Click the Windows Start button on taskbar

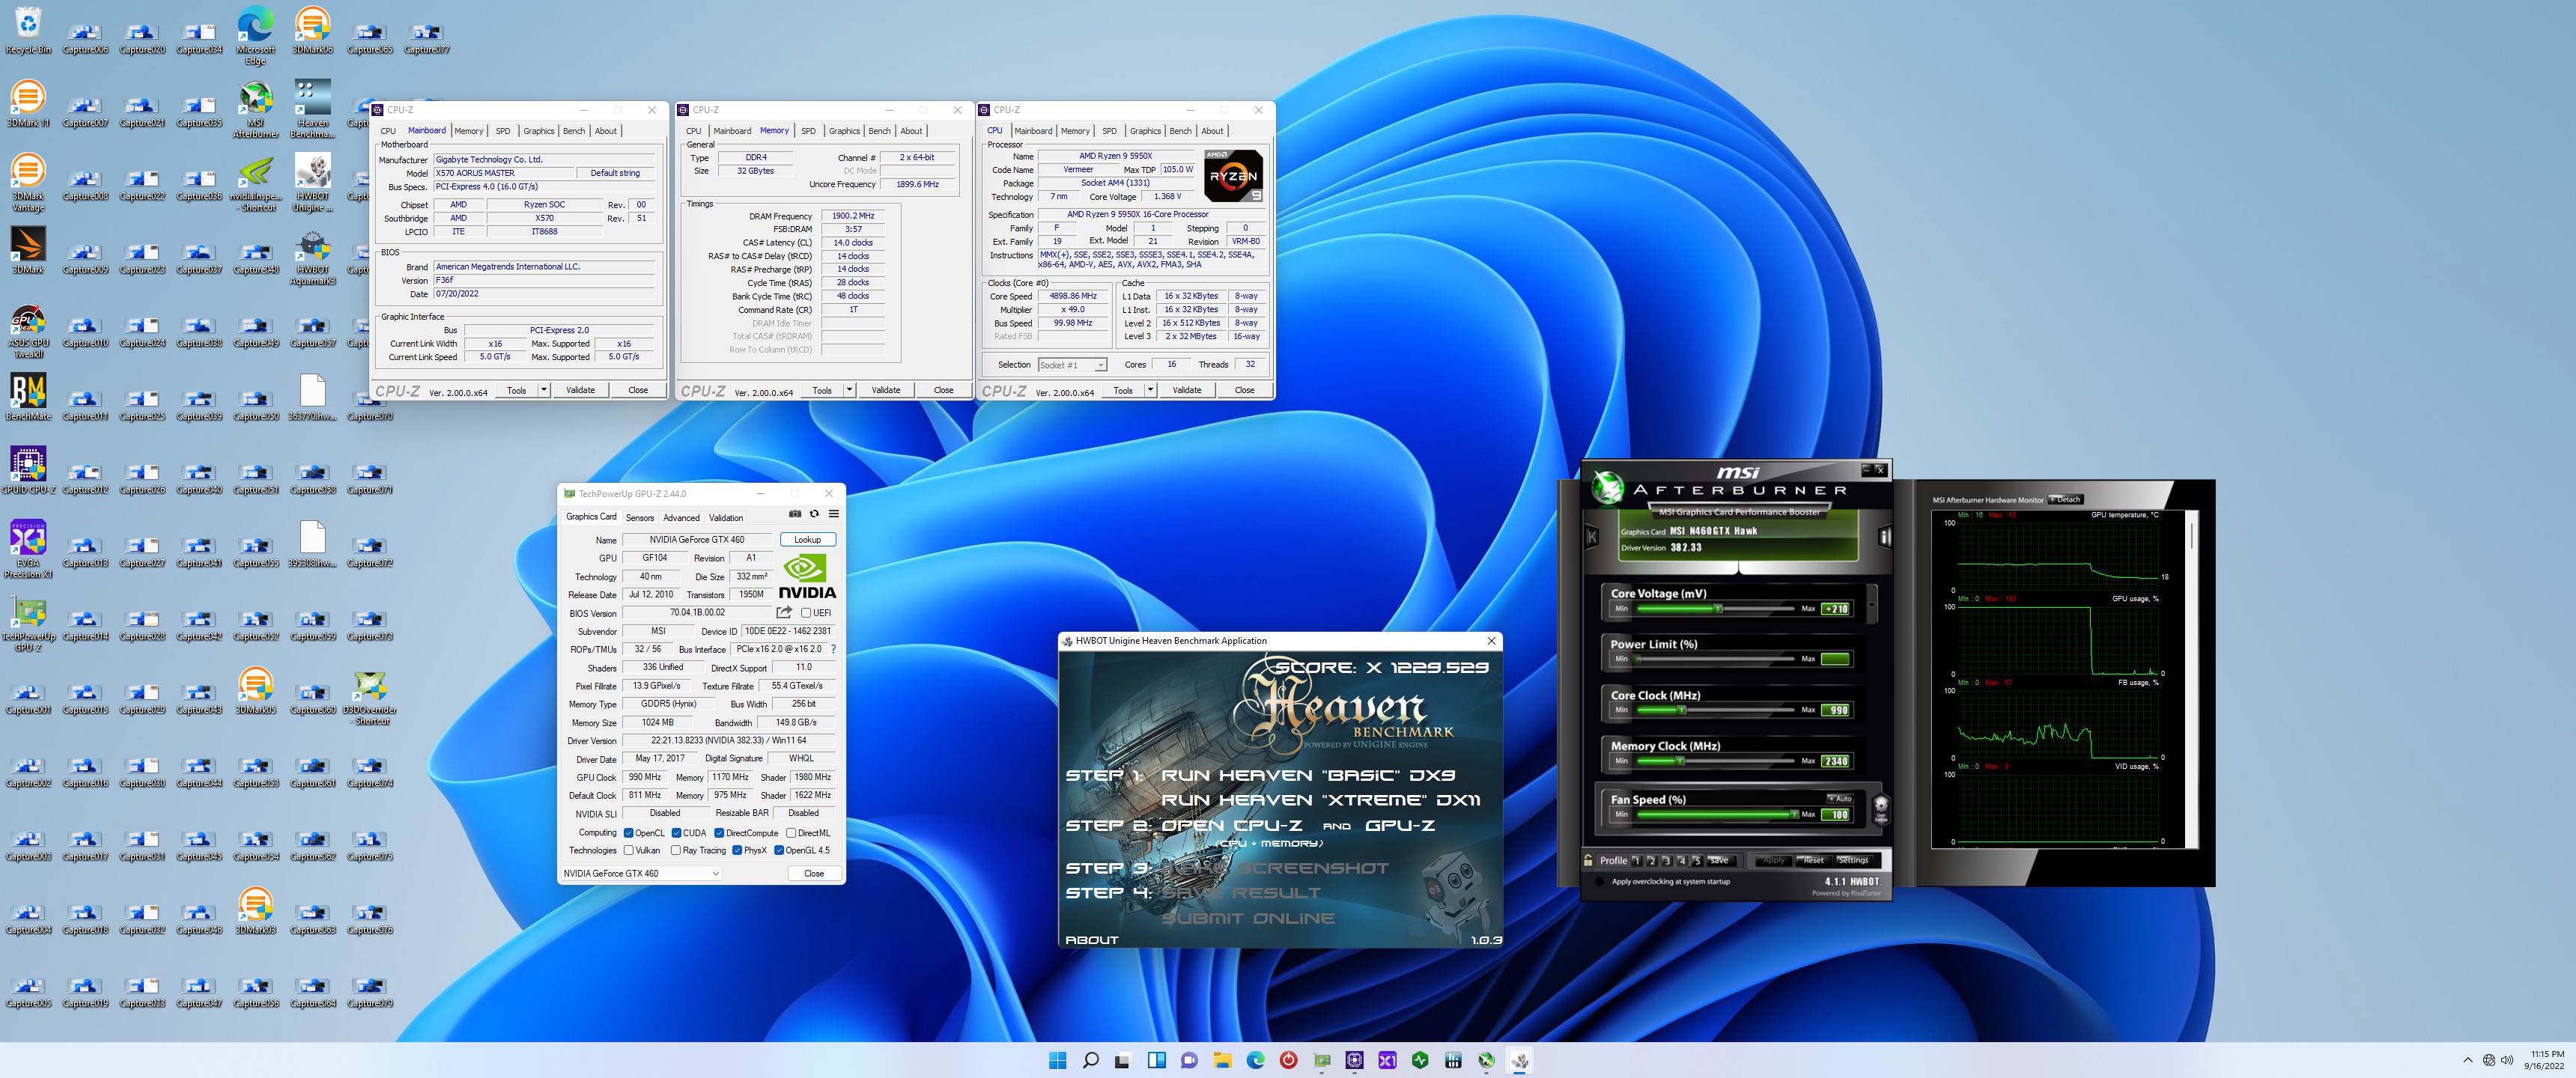(1057, 1060)
